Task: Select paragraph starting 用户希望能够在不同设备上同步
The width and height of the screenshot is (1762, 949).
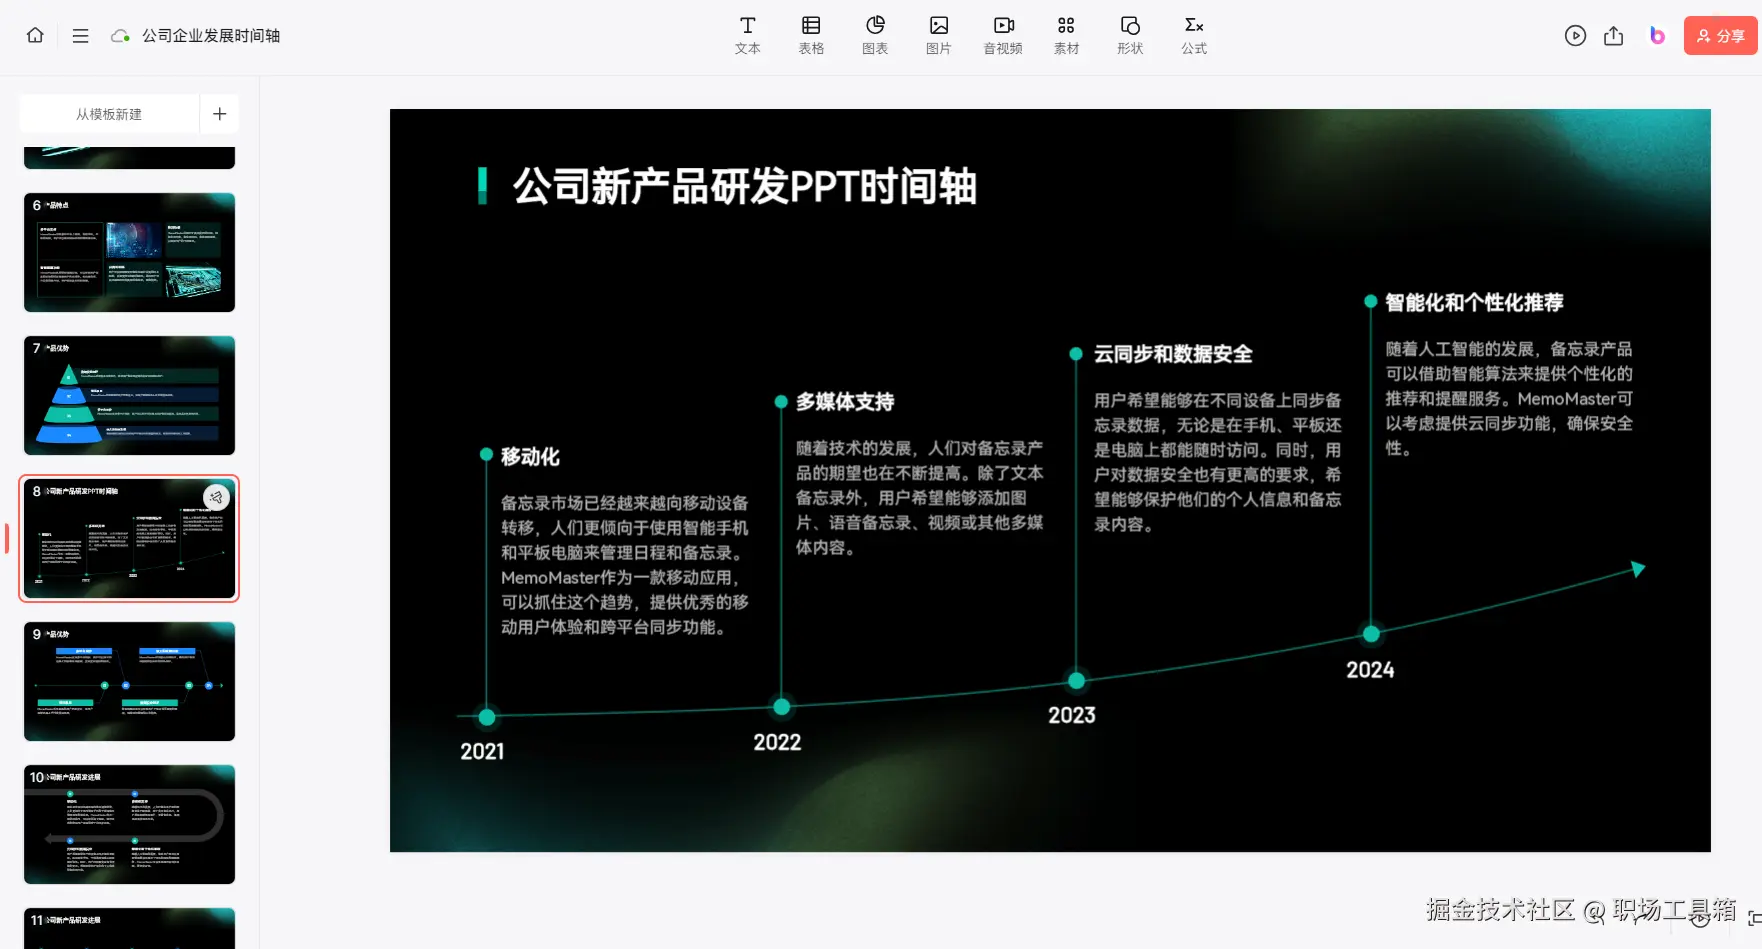Action: [x=1218, y=462]
